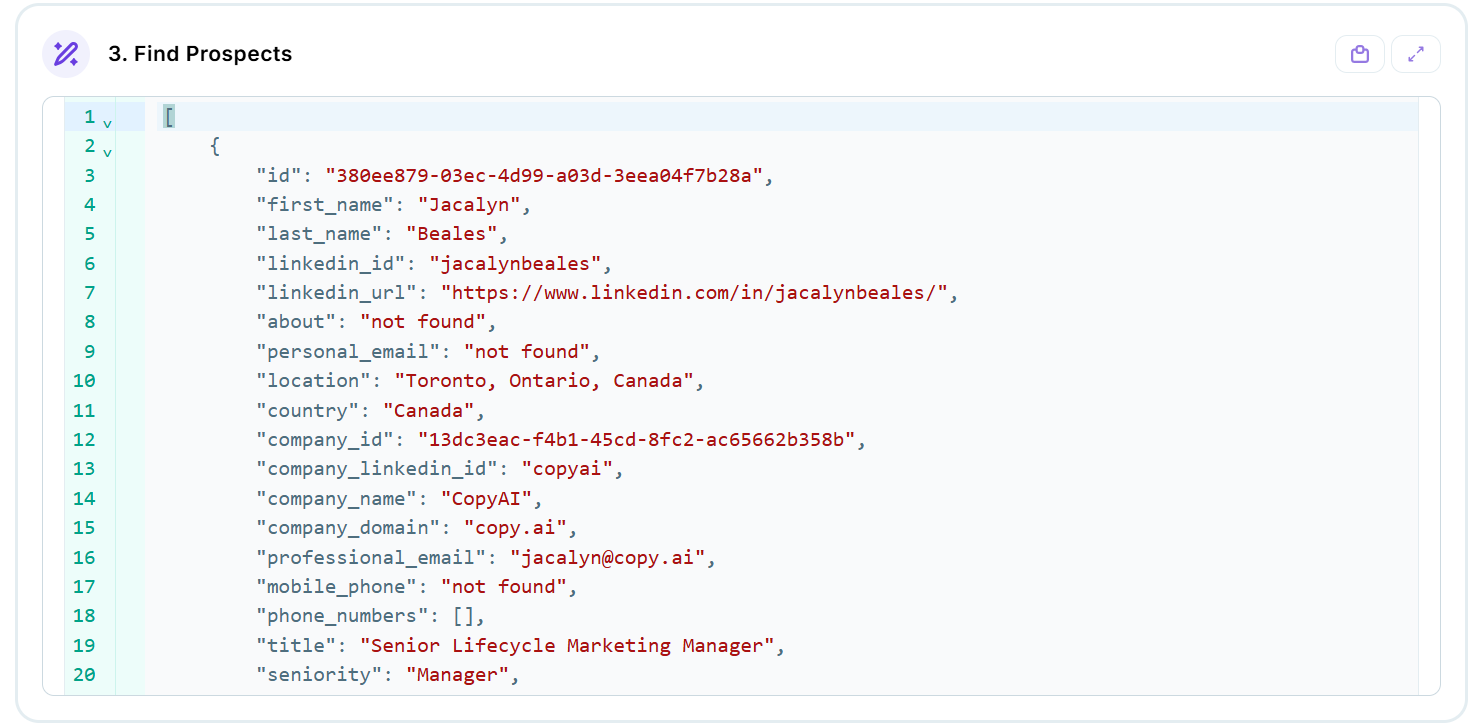1473x726 pixels.
Task: Place cursor at opening bracket on line 1
Action: click(x=169, y=117)
